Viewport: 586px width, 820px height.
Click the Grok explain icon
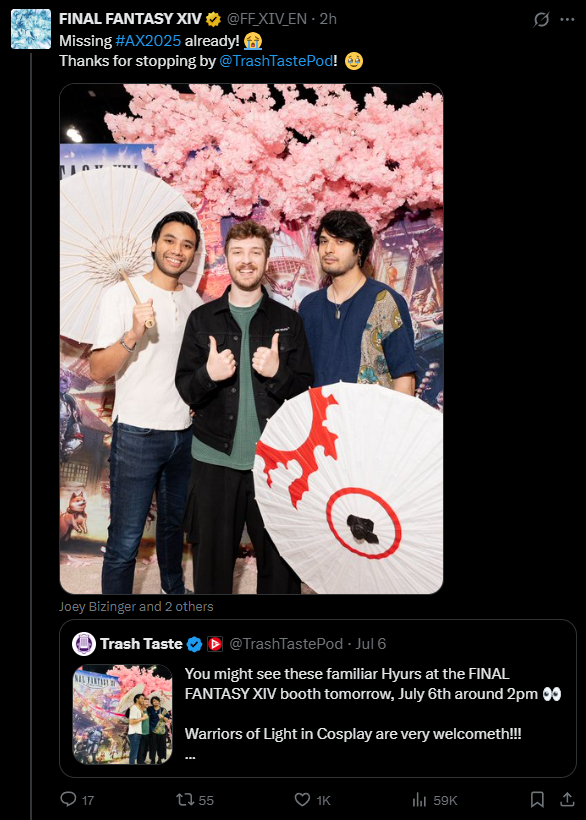(x=542, y=20)
